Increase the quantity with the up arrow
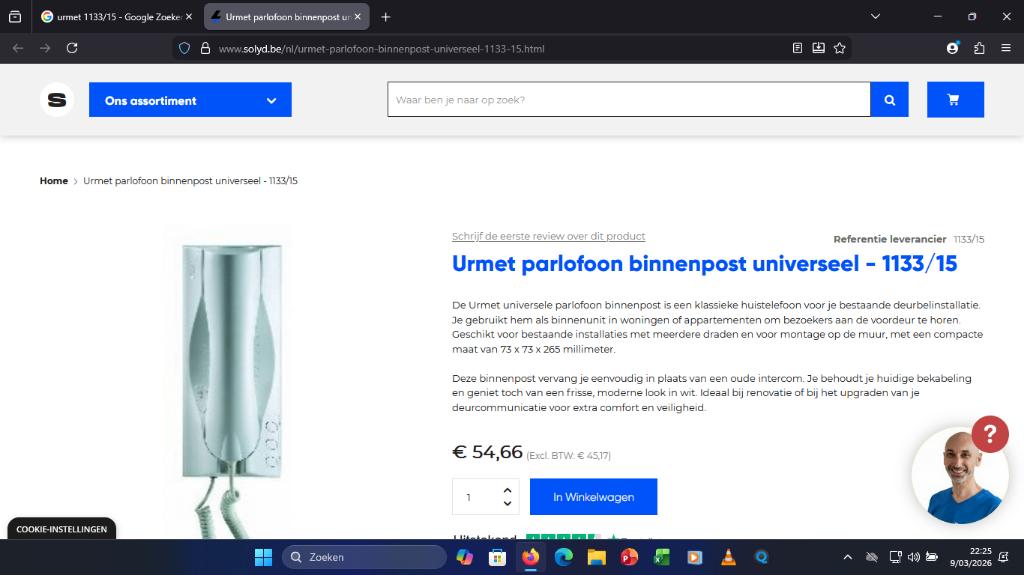 (x=507, y=490)
